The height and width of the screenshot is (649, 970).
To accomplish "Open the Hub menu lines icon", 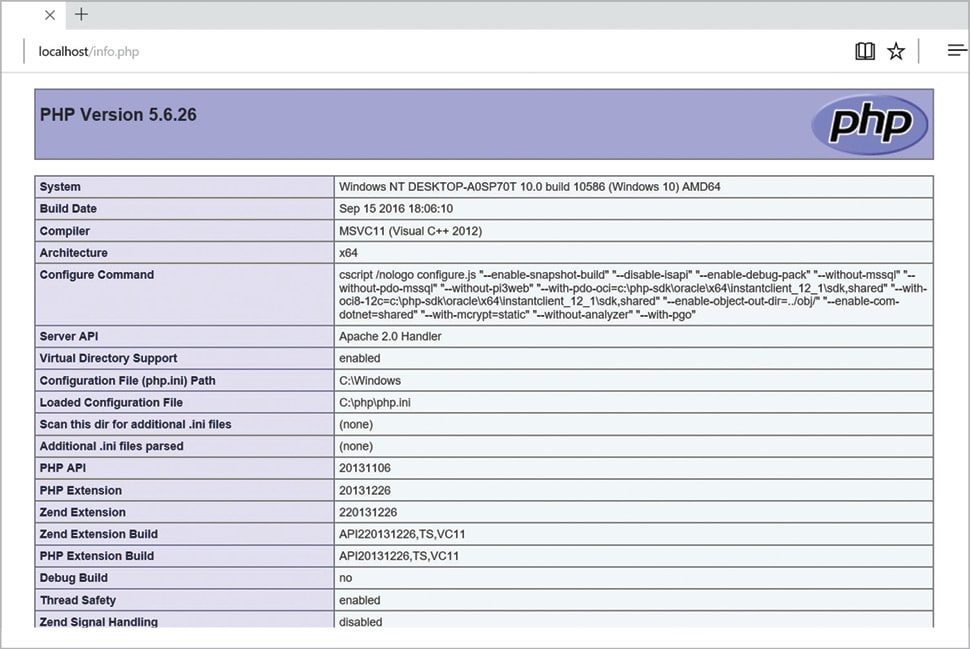I will [956, 51].
